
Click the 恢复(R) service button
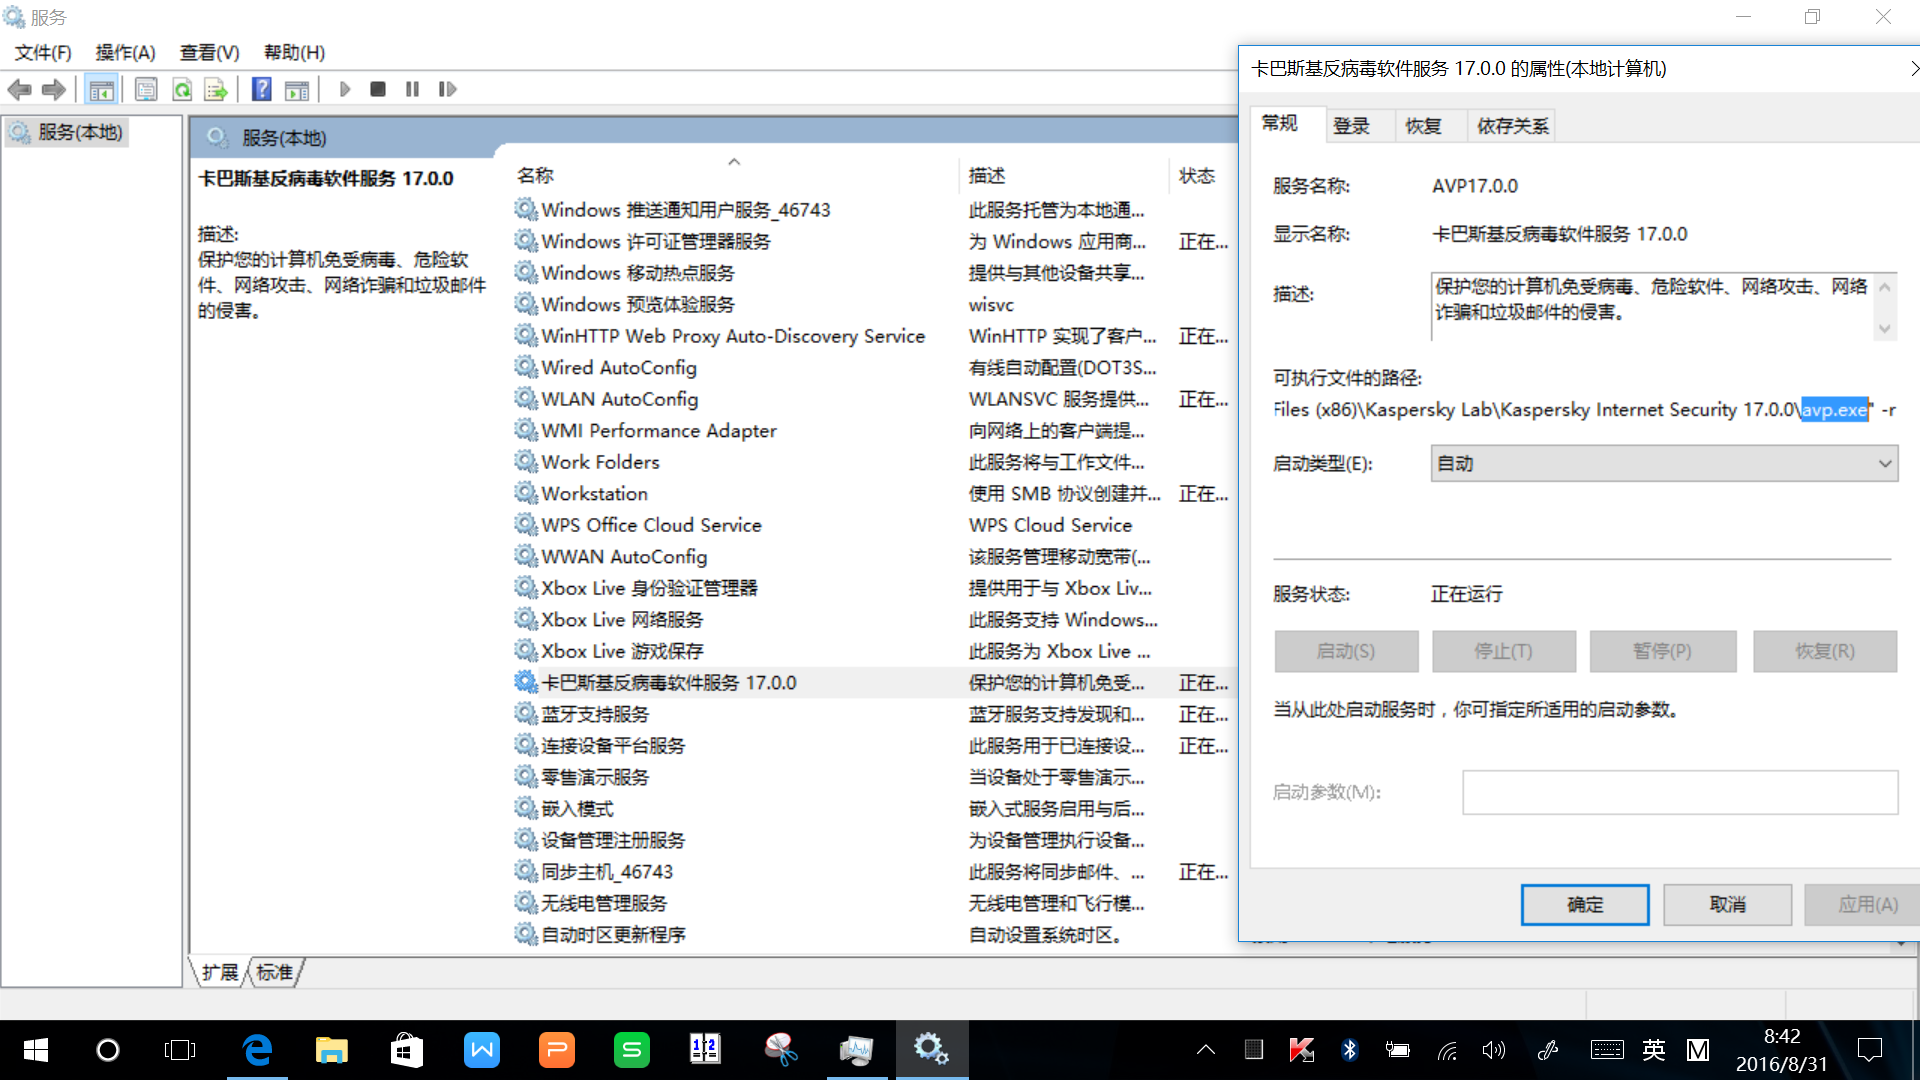pos(1825,651)
